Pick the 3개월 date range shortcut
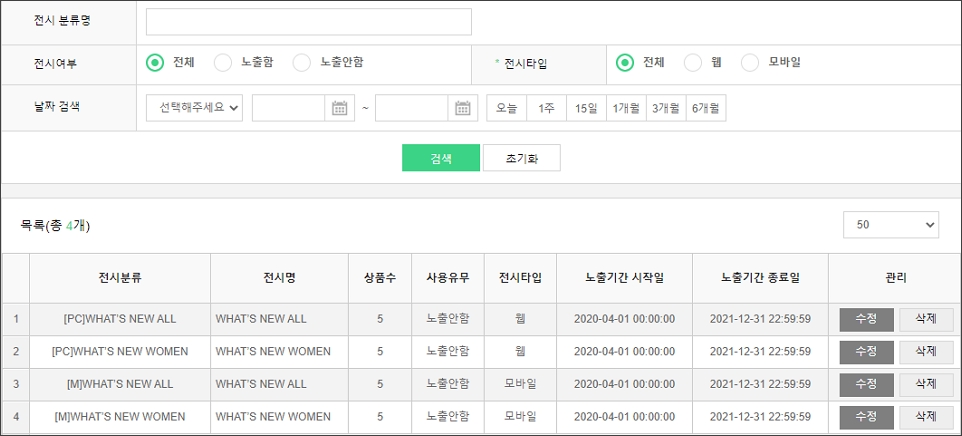 tap(666, 108)
